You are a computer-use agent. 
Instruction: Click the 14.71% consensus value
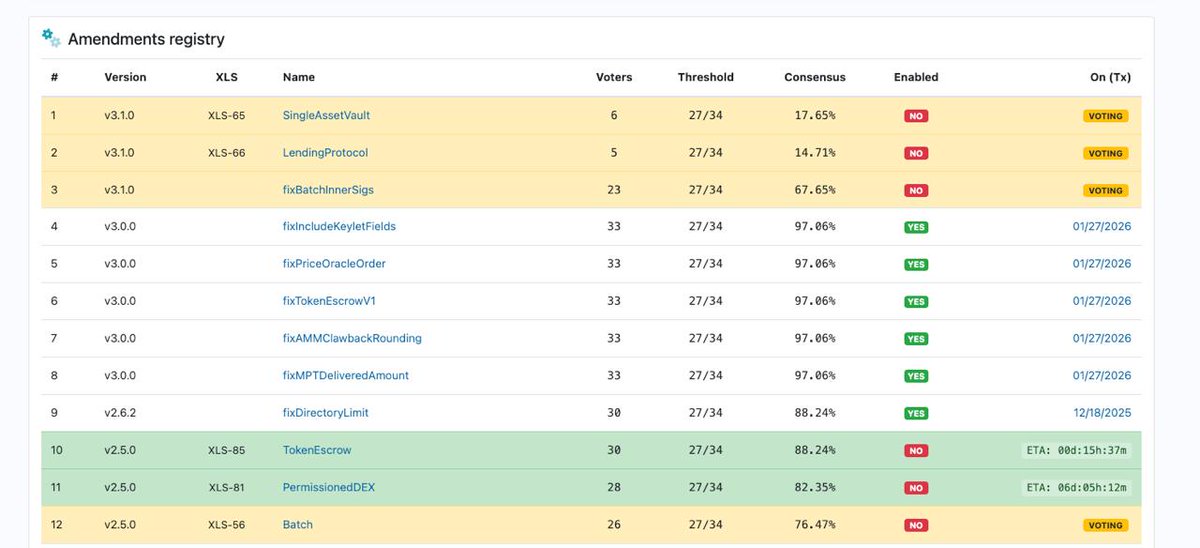(815, 153)
